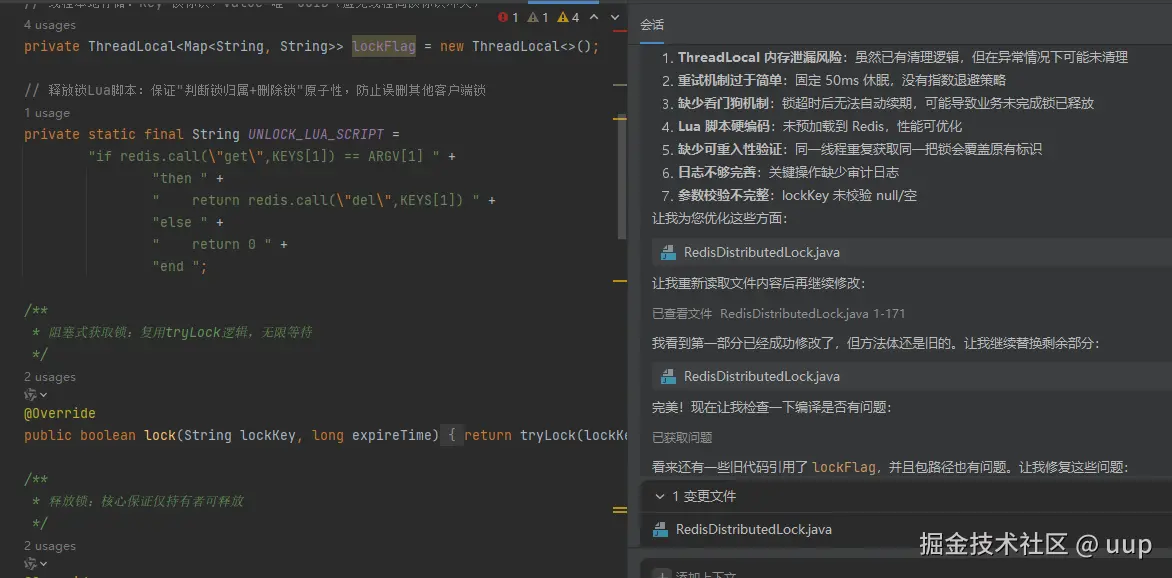The width and height of the screenshot is (1172, 578).
Task: Click the next-problem down arrow icon
Action: click(x=616, y=17)
